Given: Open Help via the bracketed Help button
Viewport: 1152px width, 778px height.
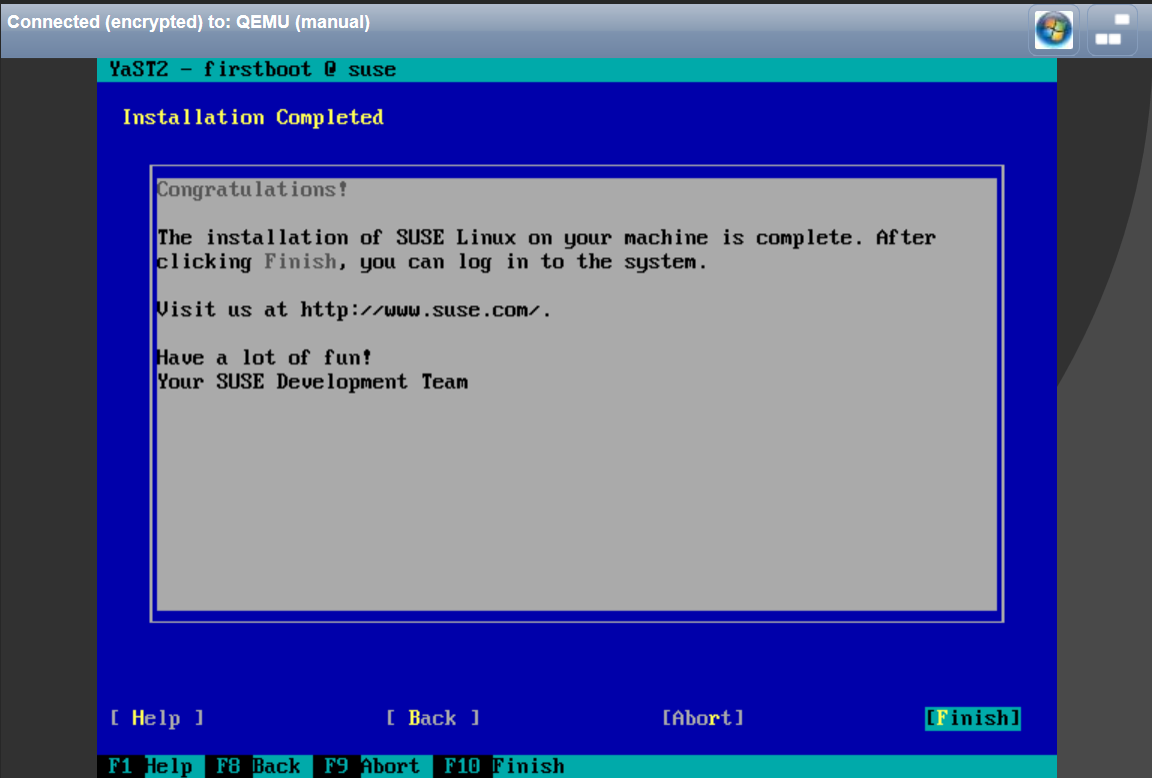Looking at the screenshot, I should pos(156,718).
